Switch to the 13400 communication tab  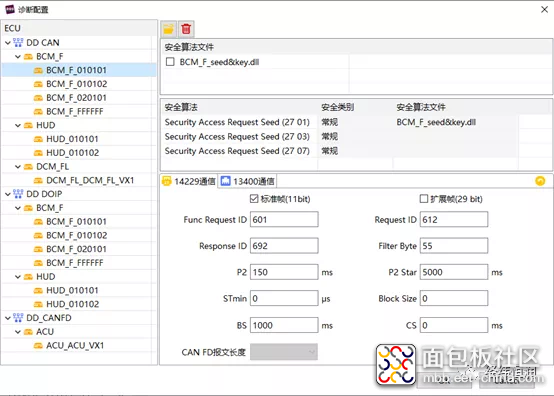click(247, 181)
